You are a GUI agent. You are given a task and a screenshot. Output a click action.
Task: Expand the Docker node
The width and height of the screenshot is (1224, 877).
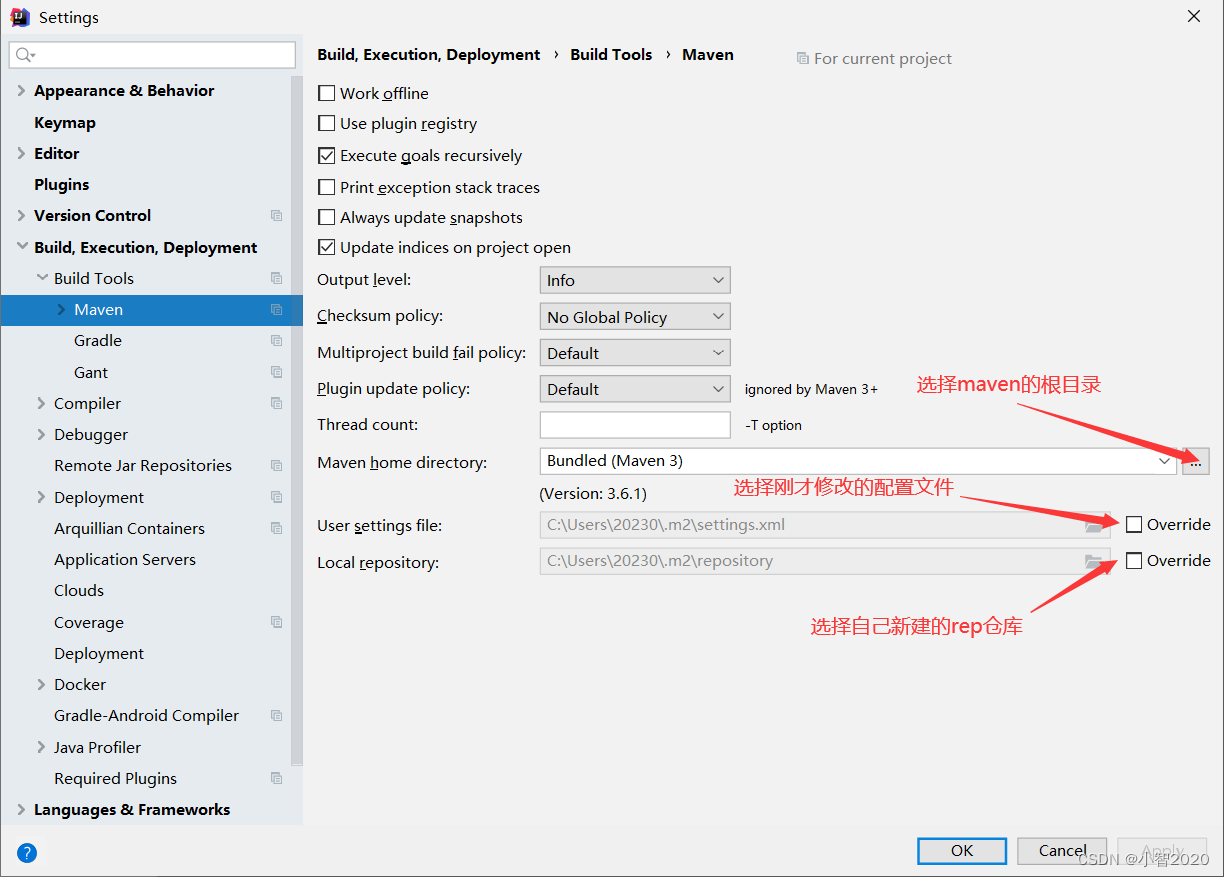[x=41, y=684]
